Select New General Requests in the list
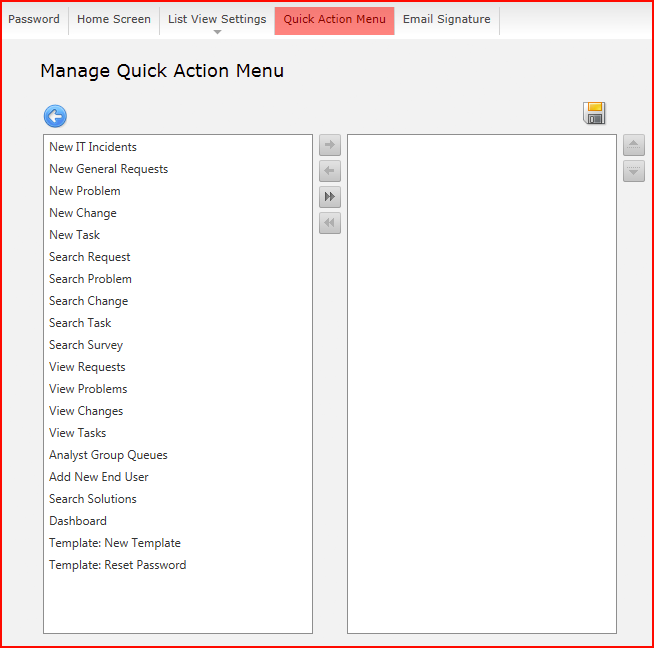The height and width of the screenshot is (648, 654). [x=178, y=169]
